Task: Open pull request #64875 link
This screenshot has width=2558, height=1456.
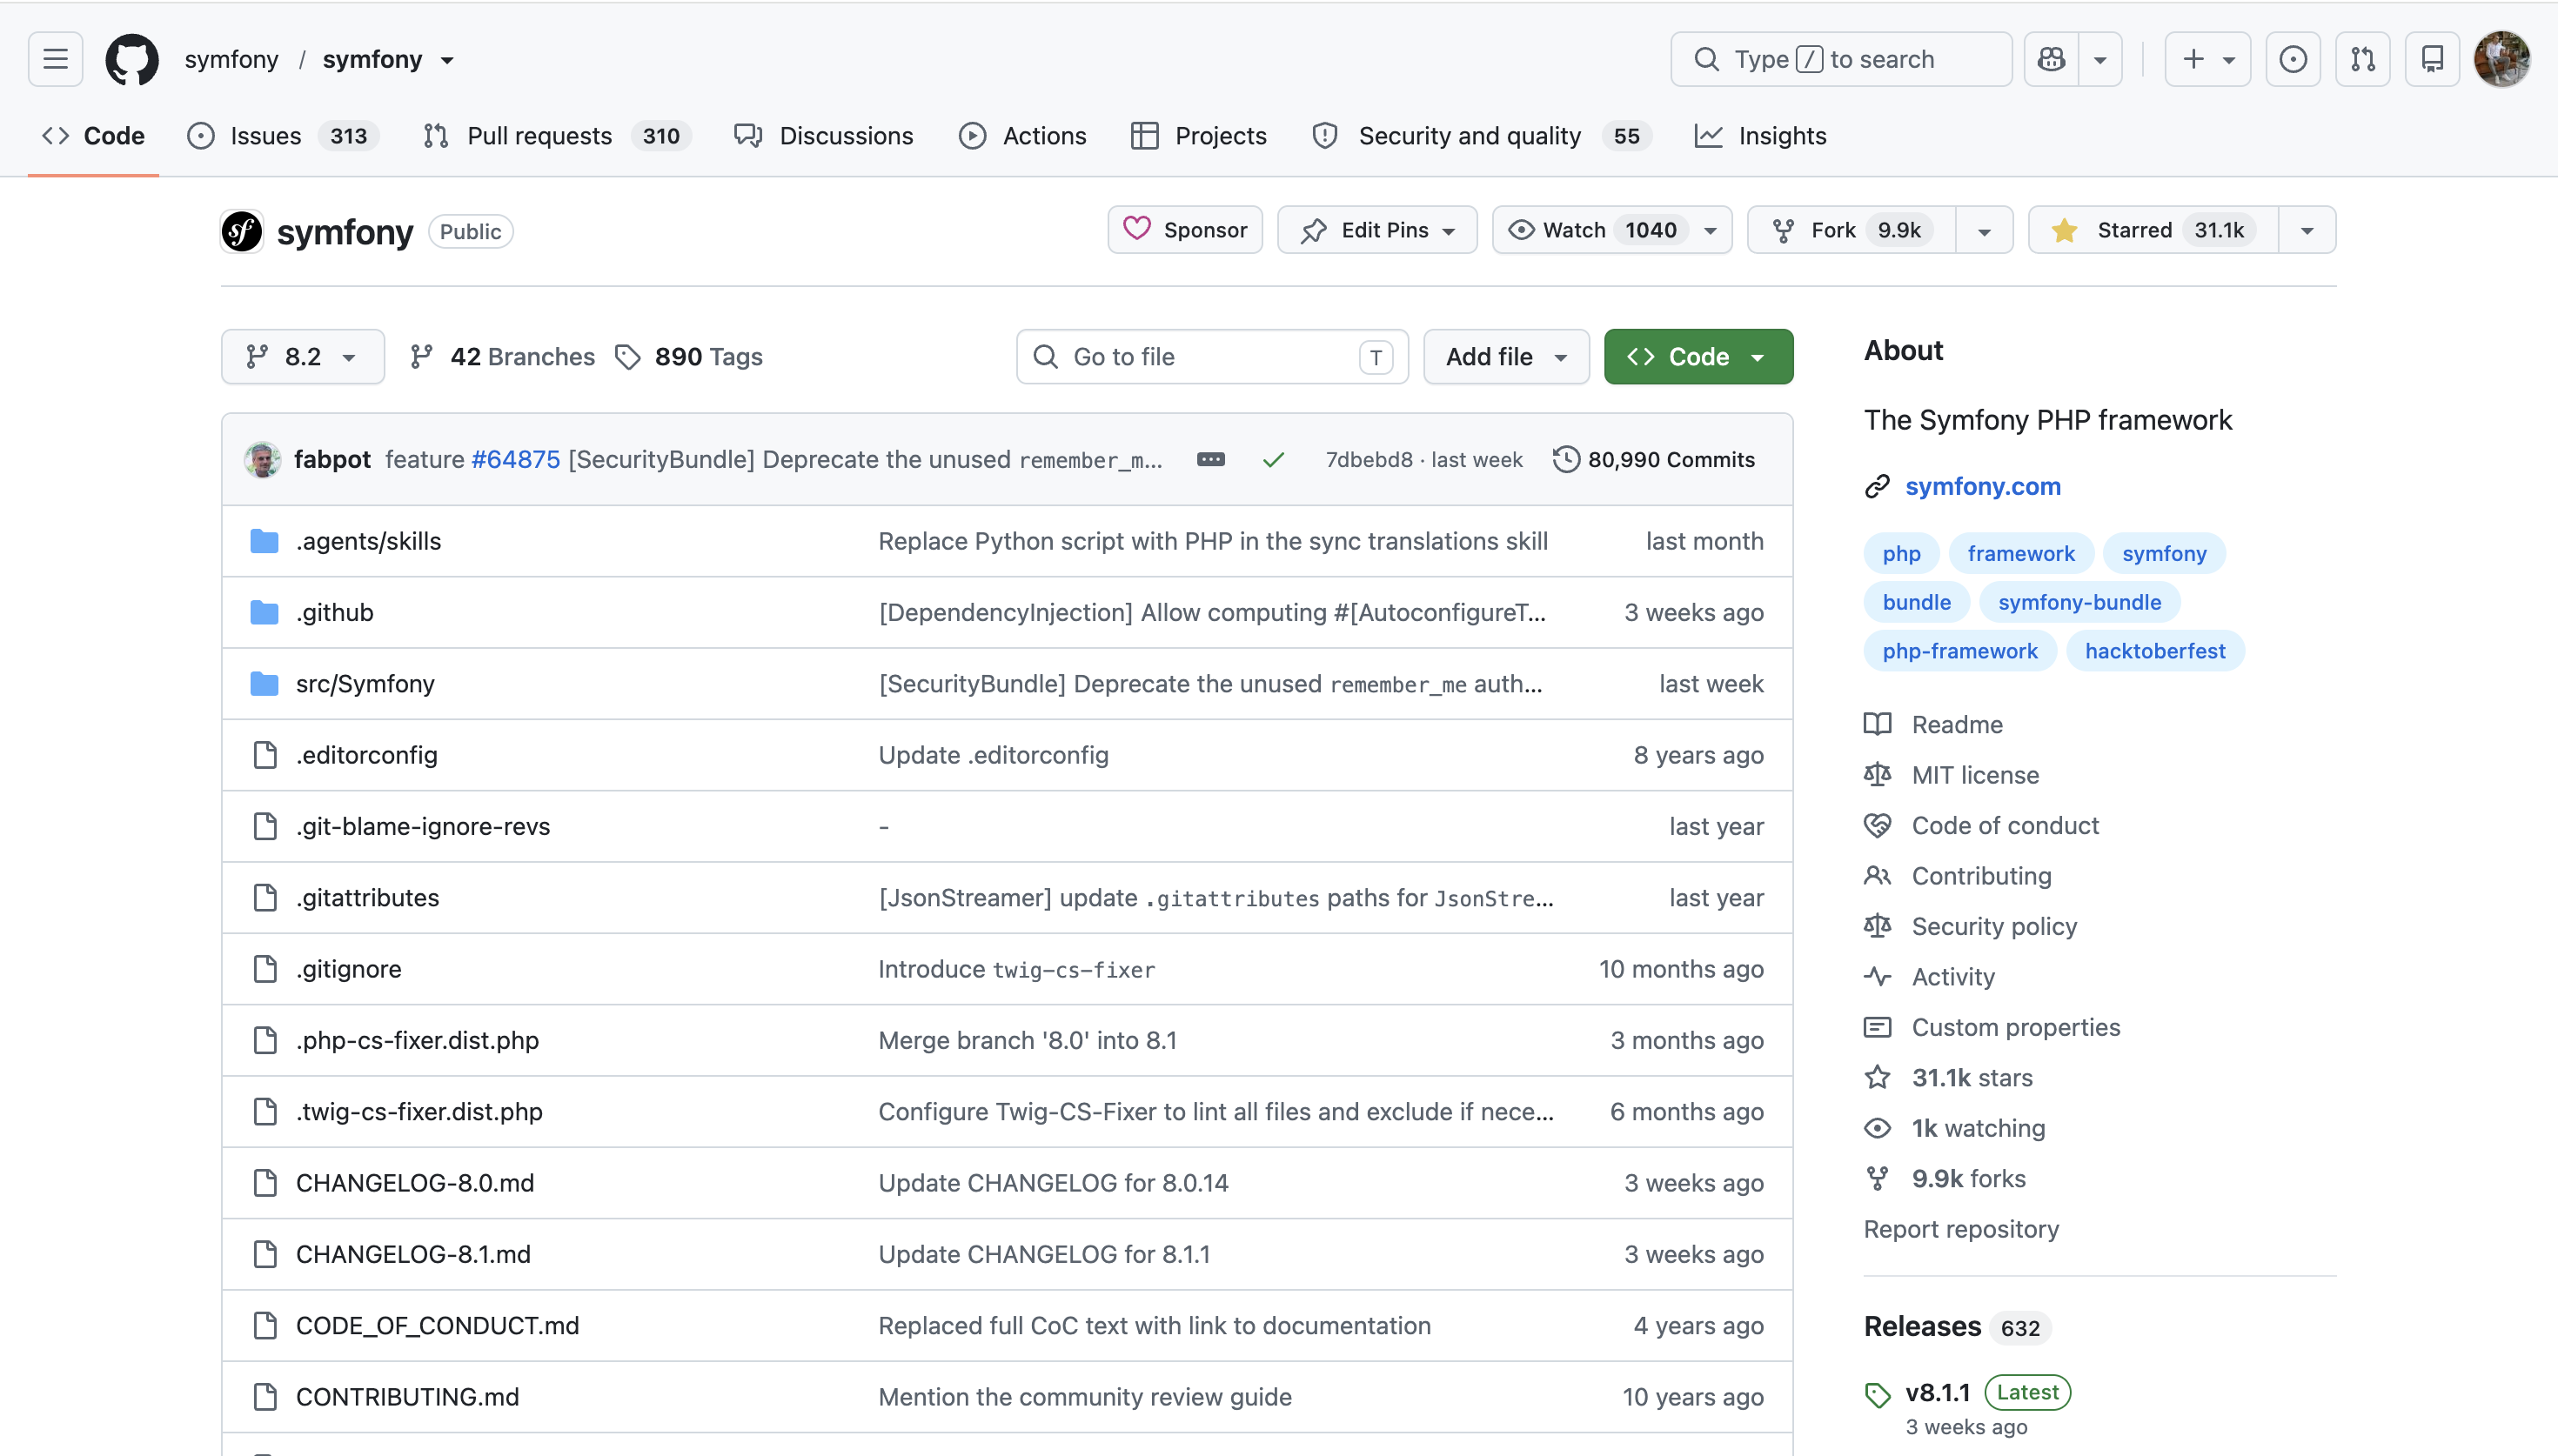Action: pyautogui.click(x=515, y=459)
